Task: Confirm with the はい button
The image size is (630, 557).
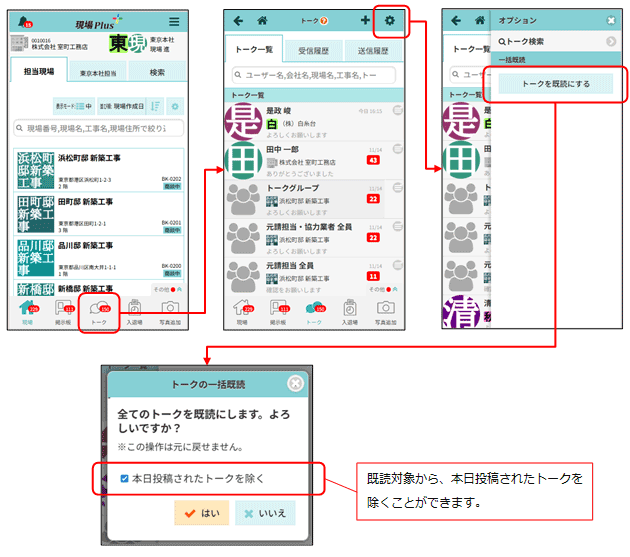Action: pyautogui.click(x=201, y=513)
